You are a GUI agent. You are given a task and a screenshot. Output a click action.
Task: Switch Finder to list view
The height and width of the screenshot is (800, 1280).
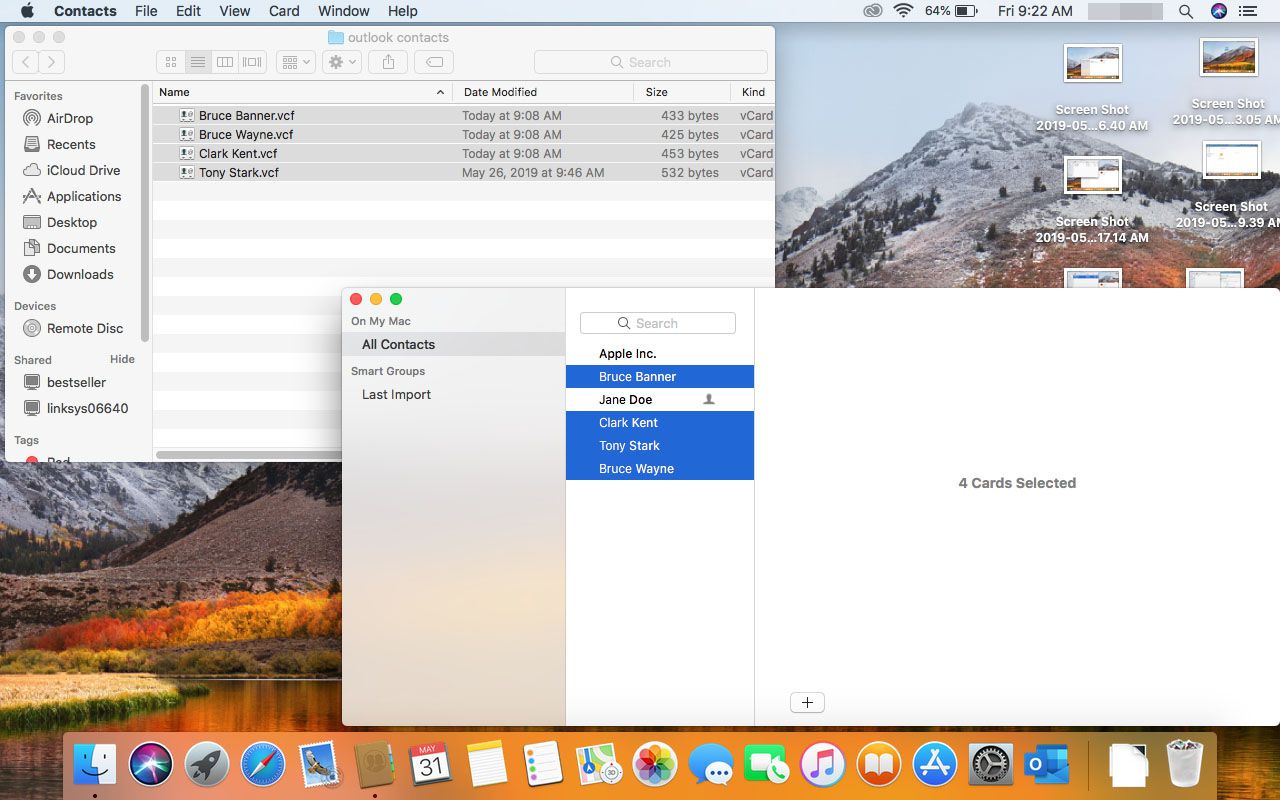pos(198,62)
